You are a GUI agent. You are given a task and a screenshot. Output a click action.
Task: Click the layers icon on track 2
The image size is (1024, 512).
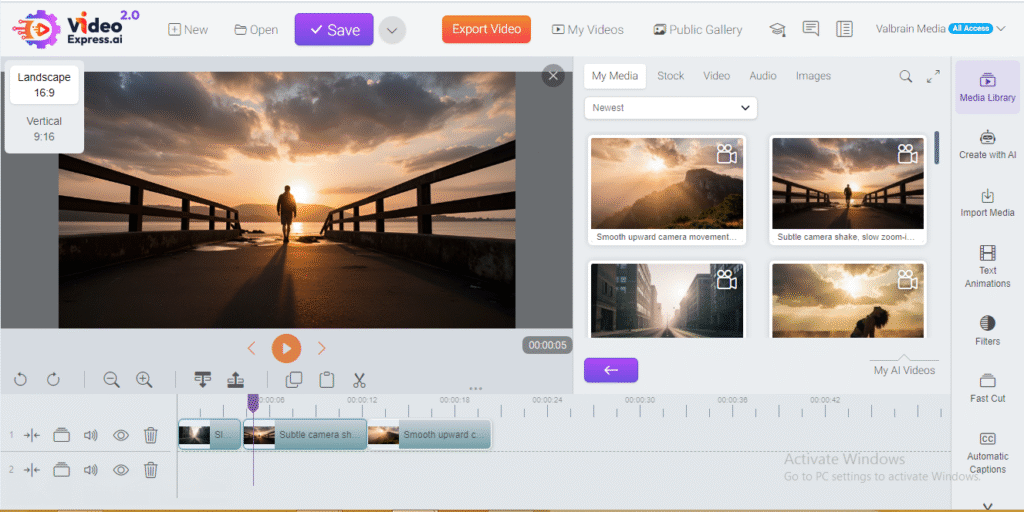[61, 470]
